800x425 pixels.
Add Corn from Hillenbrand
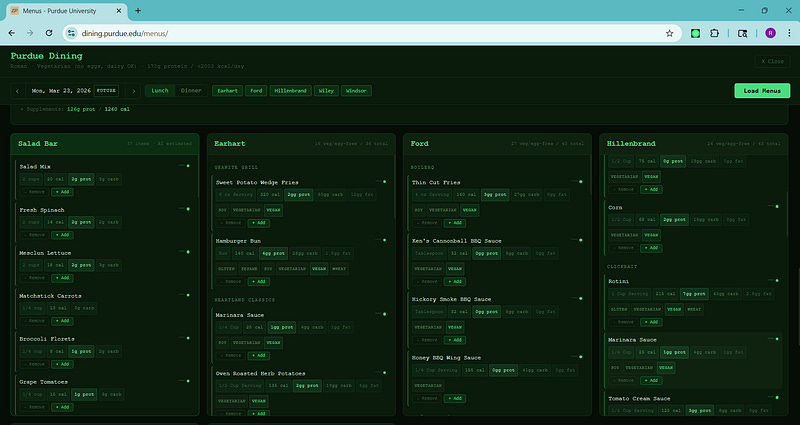[x=651, y=248]
